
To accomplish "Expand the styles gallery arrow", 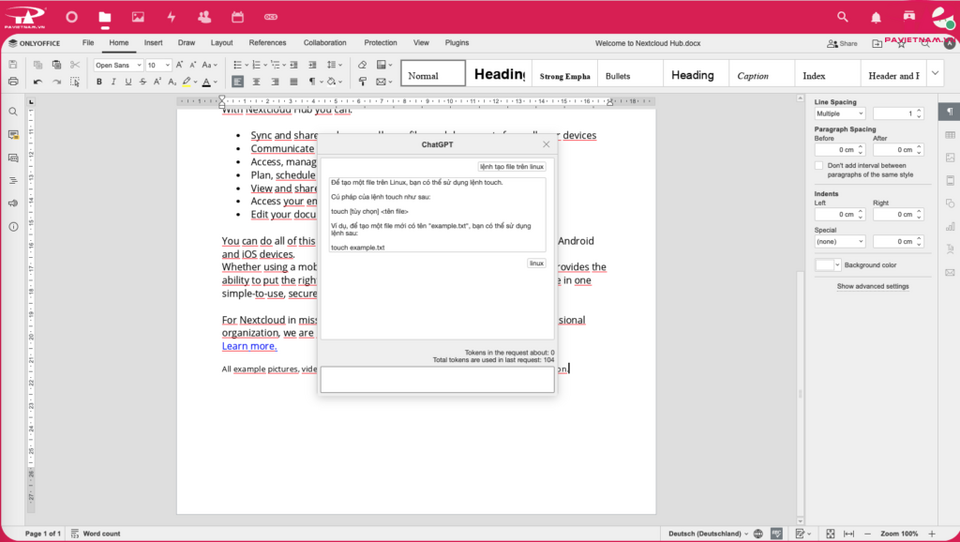I will pos(935,73).
